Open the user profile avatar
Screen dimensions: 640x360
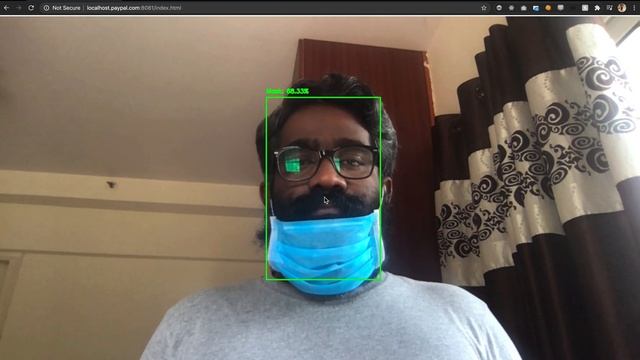click(x=622, y=8)
